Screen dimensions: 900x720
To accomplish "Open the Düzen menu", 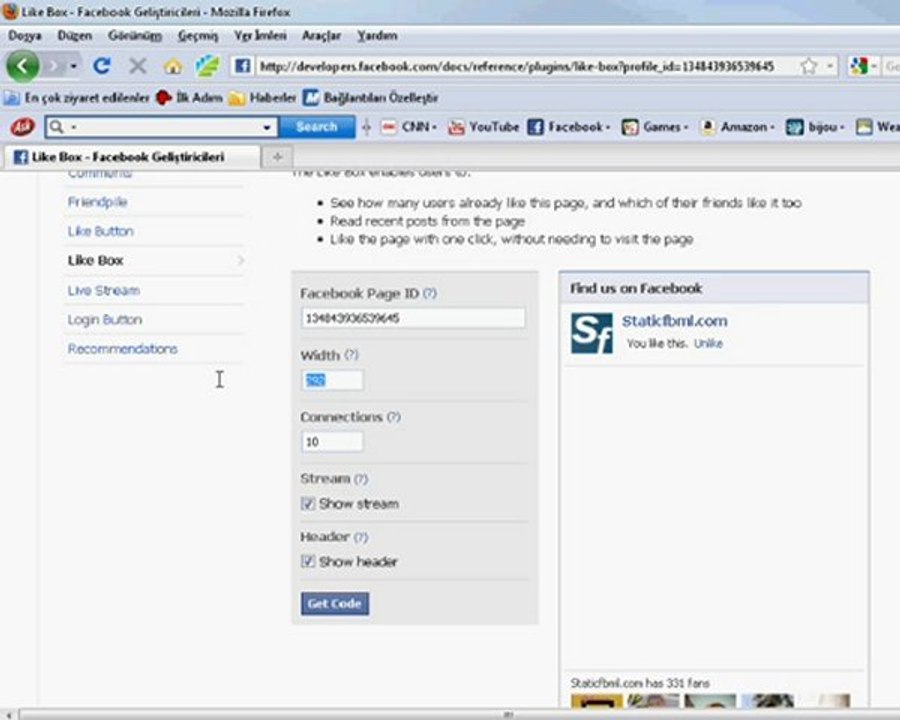I will point(75,36).
